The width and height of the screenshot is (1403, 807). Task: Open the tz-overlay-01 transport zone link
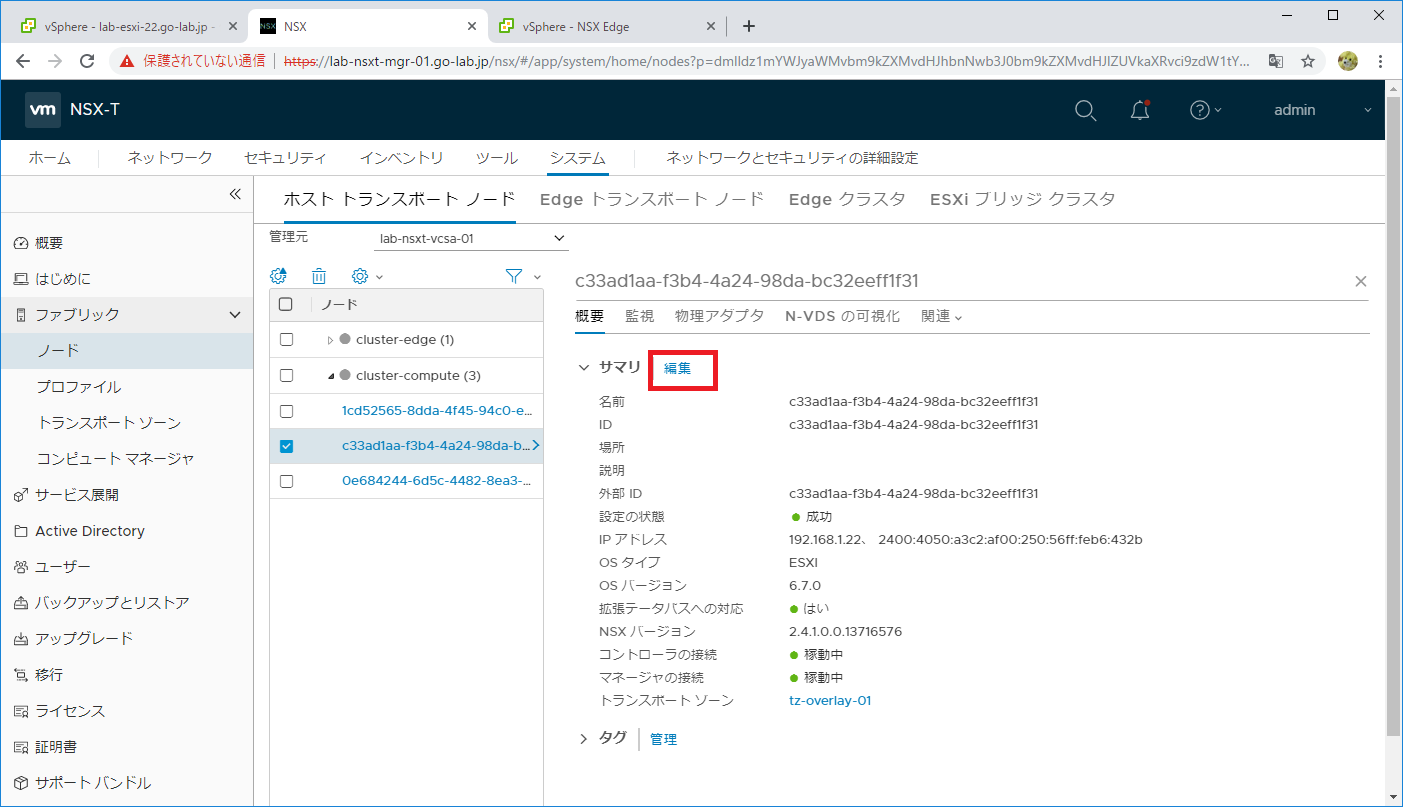click(x=830, y=701)
